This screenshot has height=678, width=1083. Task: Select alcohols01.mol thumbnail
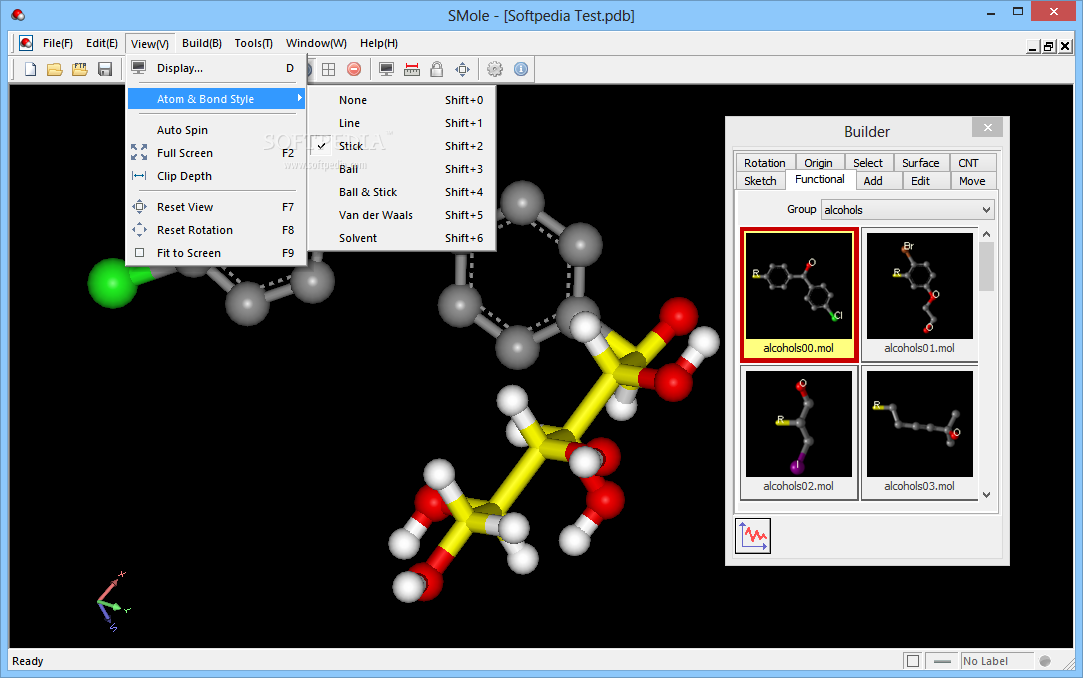(x=919, y=295)
